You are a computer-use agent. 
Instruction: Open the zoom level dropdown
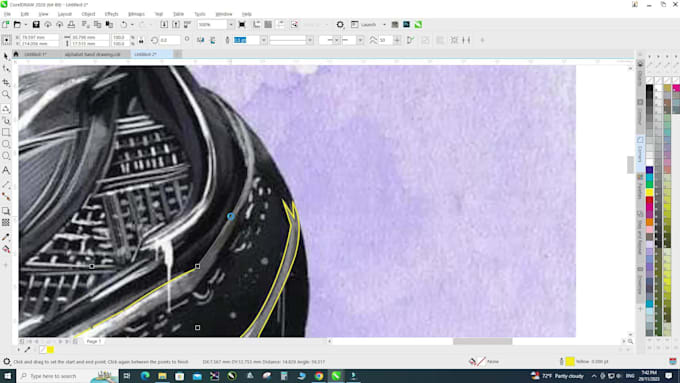[x=231, y=25]
